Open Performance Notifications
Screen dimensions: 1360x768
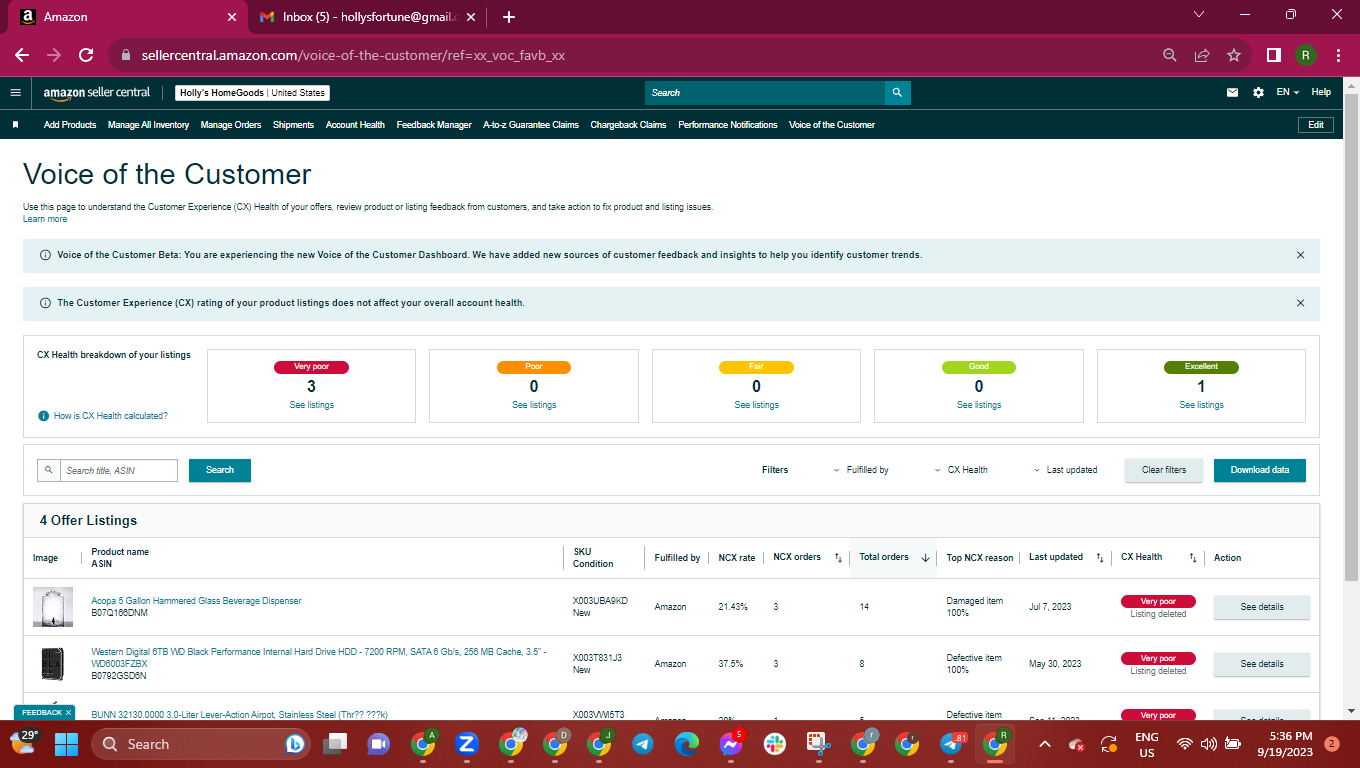click(x=728, y=125)
